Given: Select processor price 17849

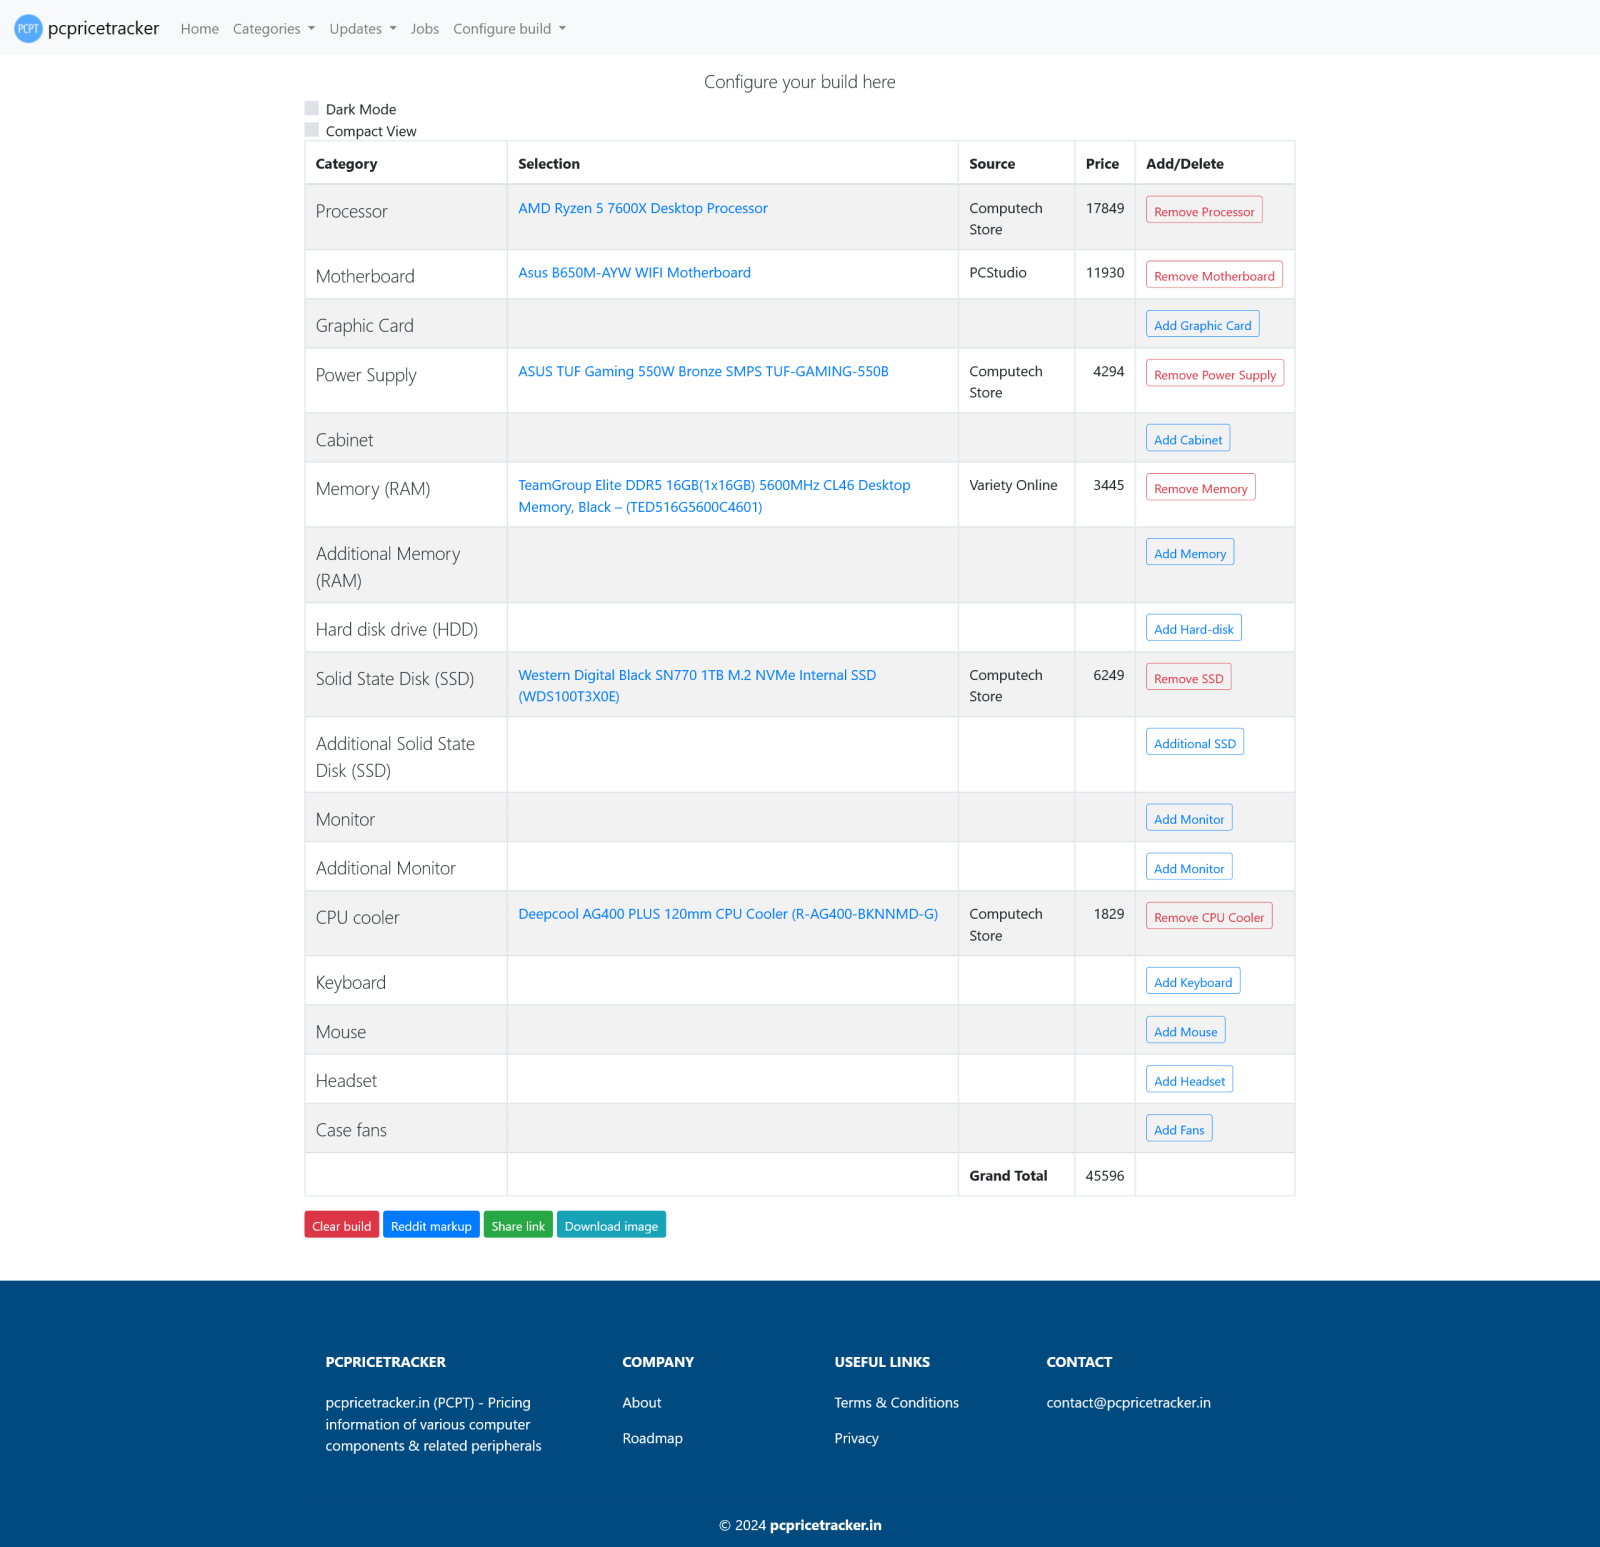Looking at the screenshot, I should pyautogui.click(x=1105, y=208).
